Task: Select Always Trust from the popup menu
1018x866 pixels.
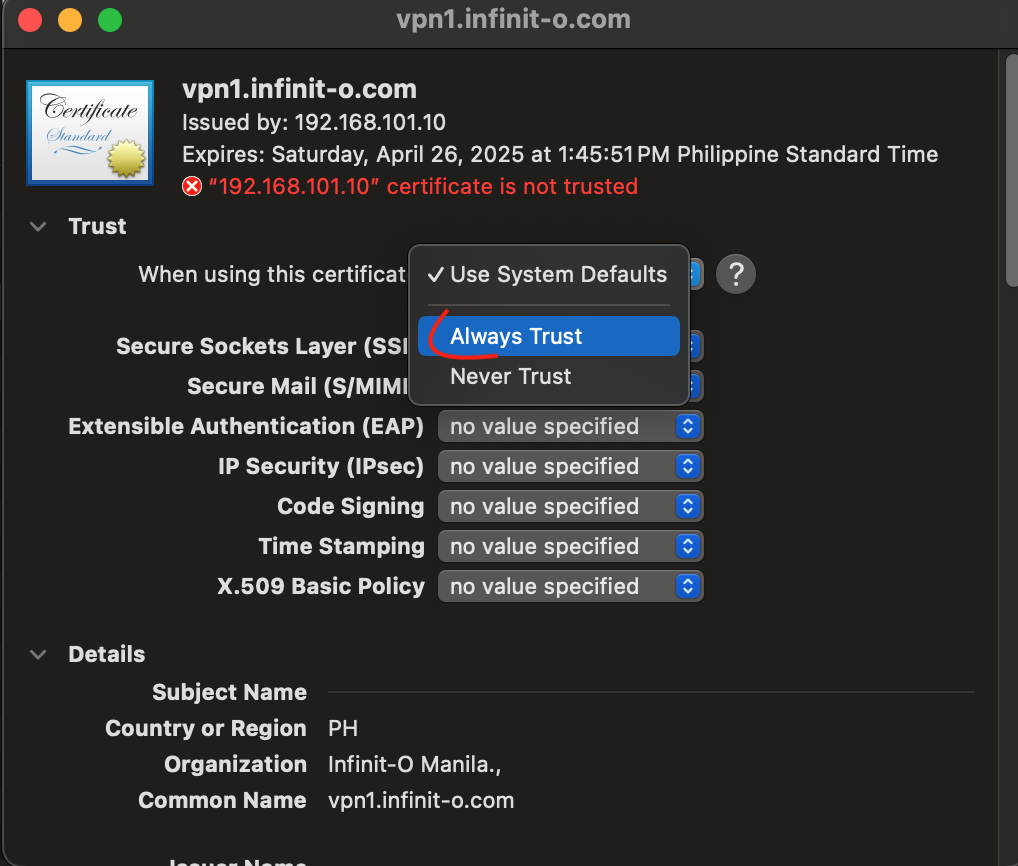Action: (x=549, y=336)
